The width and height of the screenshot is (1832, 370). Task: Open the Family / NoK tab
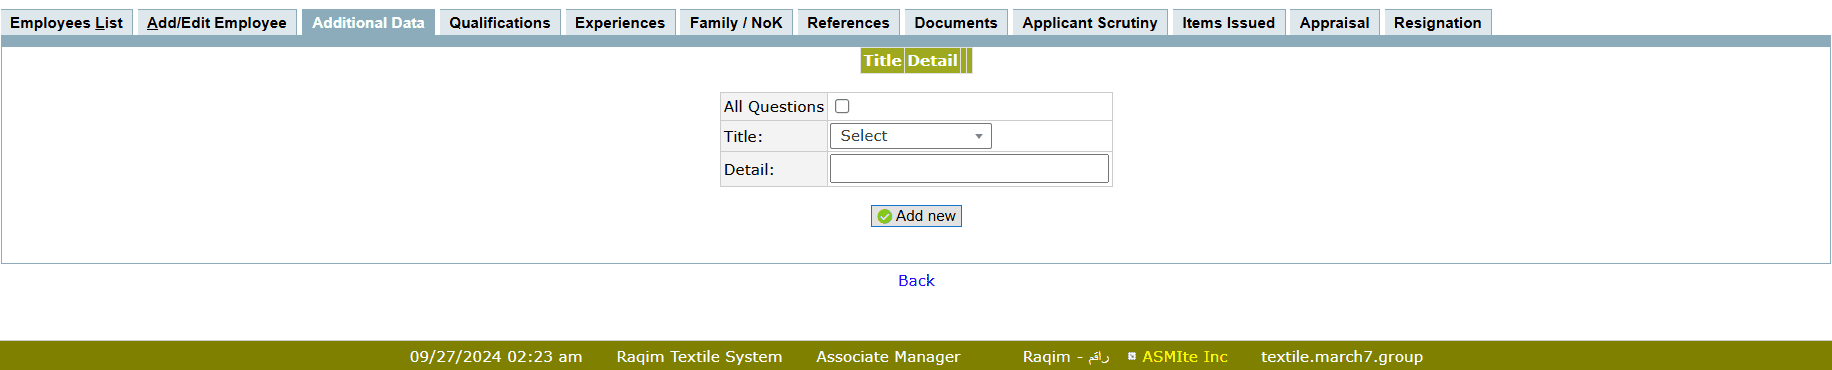click(736, 22)
